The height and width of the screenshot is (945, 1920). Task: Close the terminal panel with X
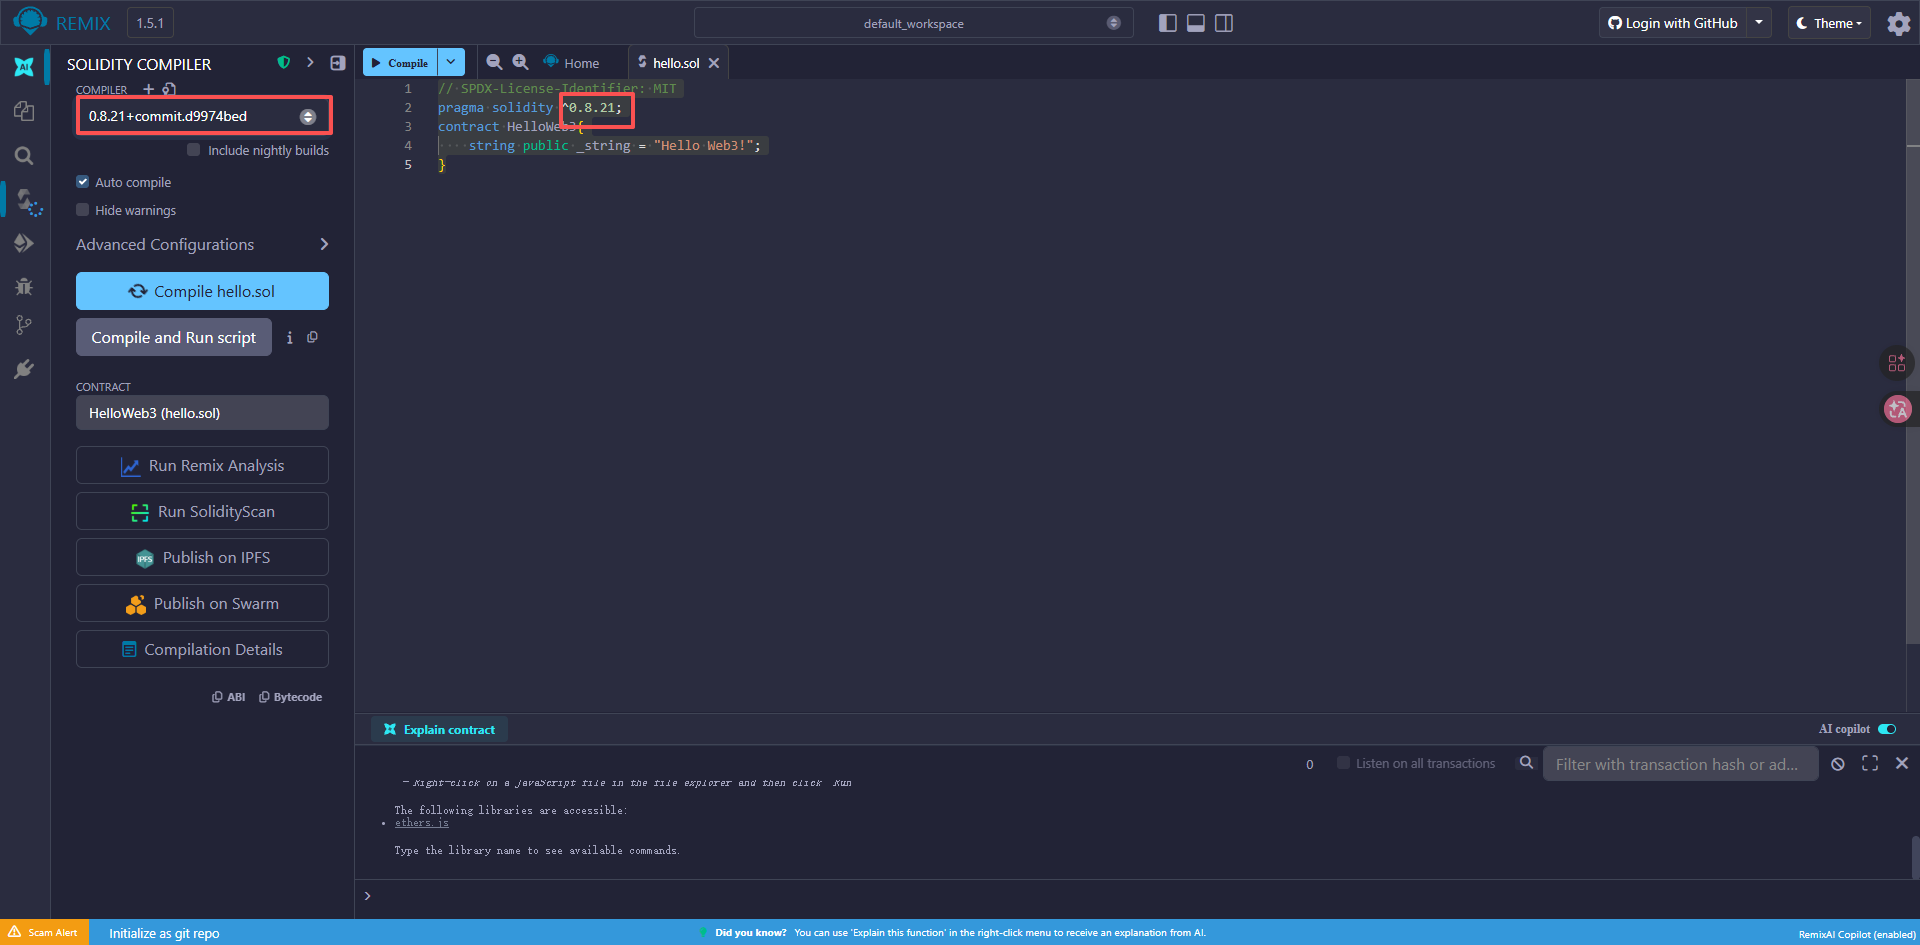coord(1901,764)
